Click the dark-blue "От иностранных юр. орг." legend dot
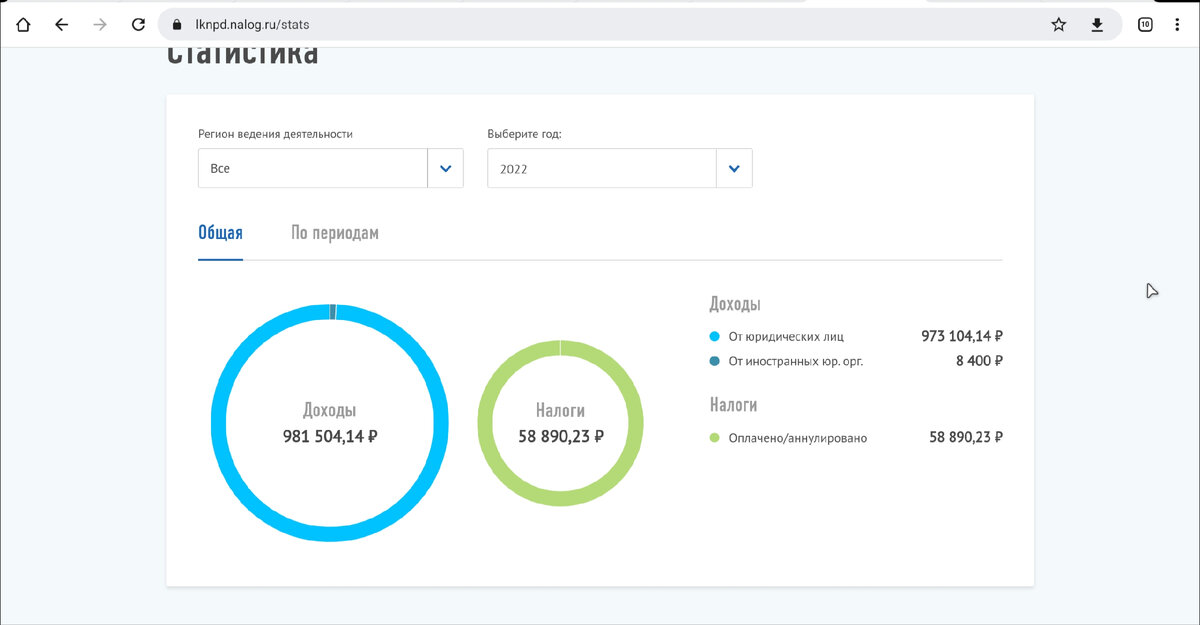1200x625 pixels. click(714, 361)
